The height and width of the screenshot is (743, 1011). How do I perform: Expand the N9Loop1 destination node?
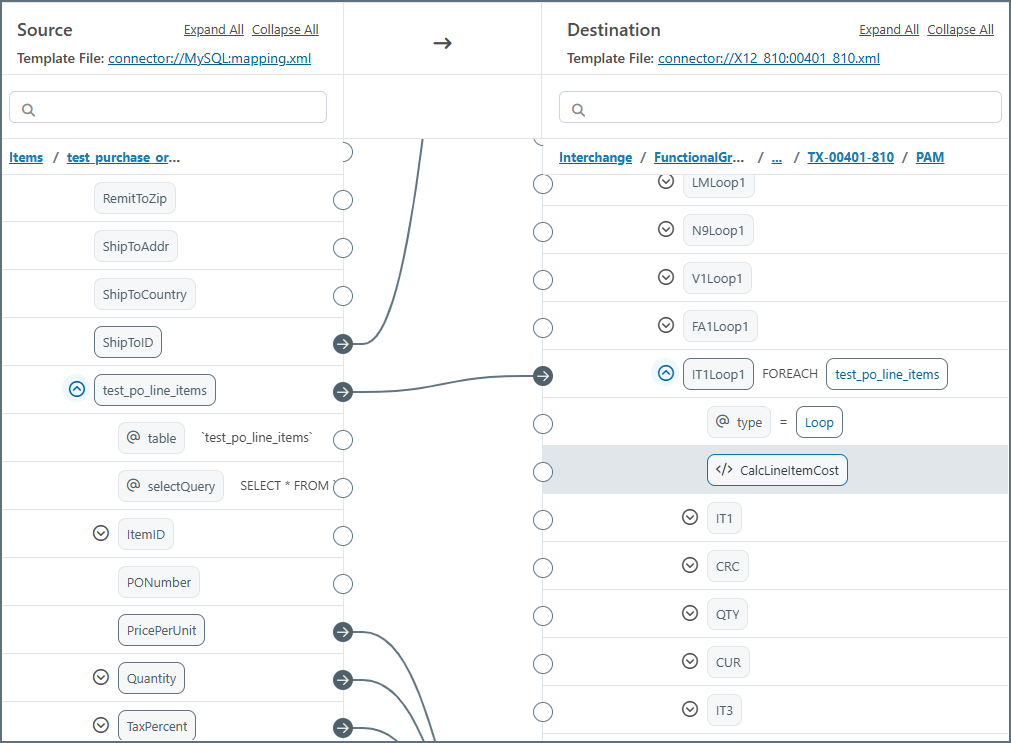tap(666, 230)
